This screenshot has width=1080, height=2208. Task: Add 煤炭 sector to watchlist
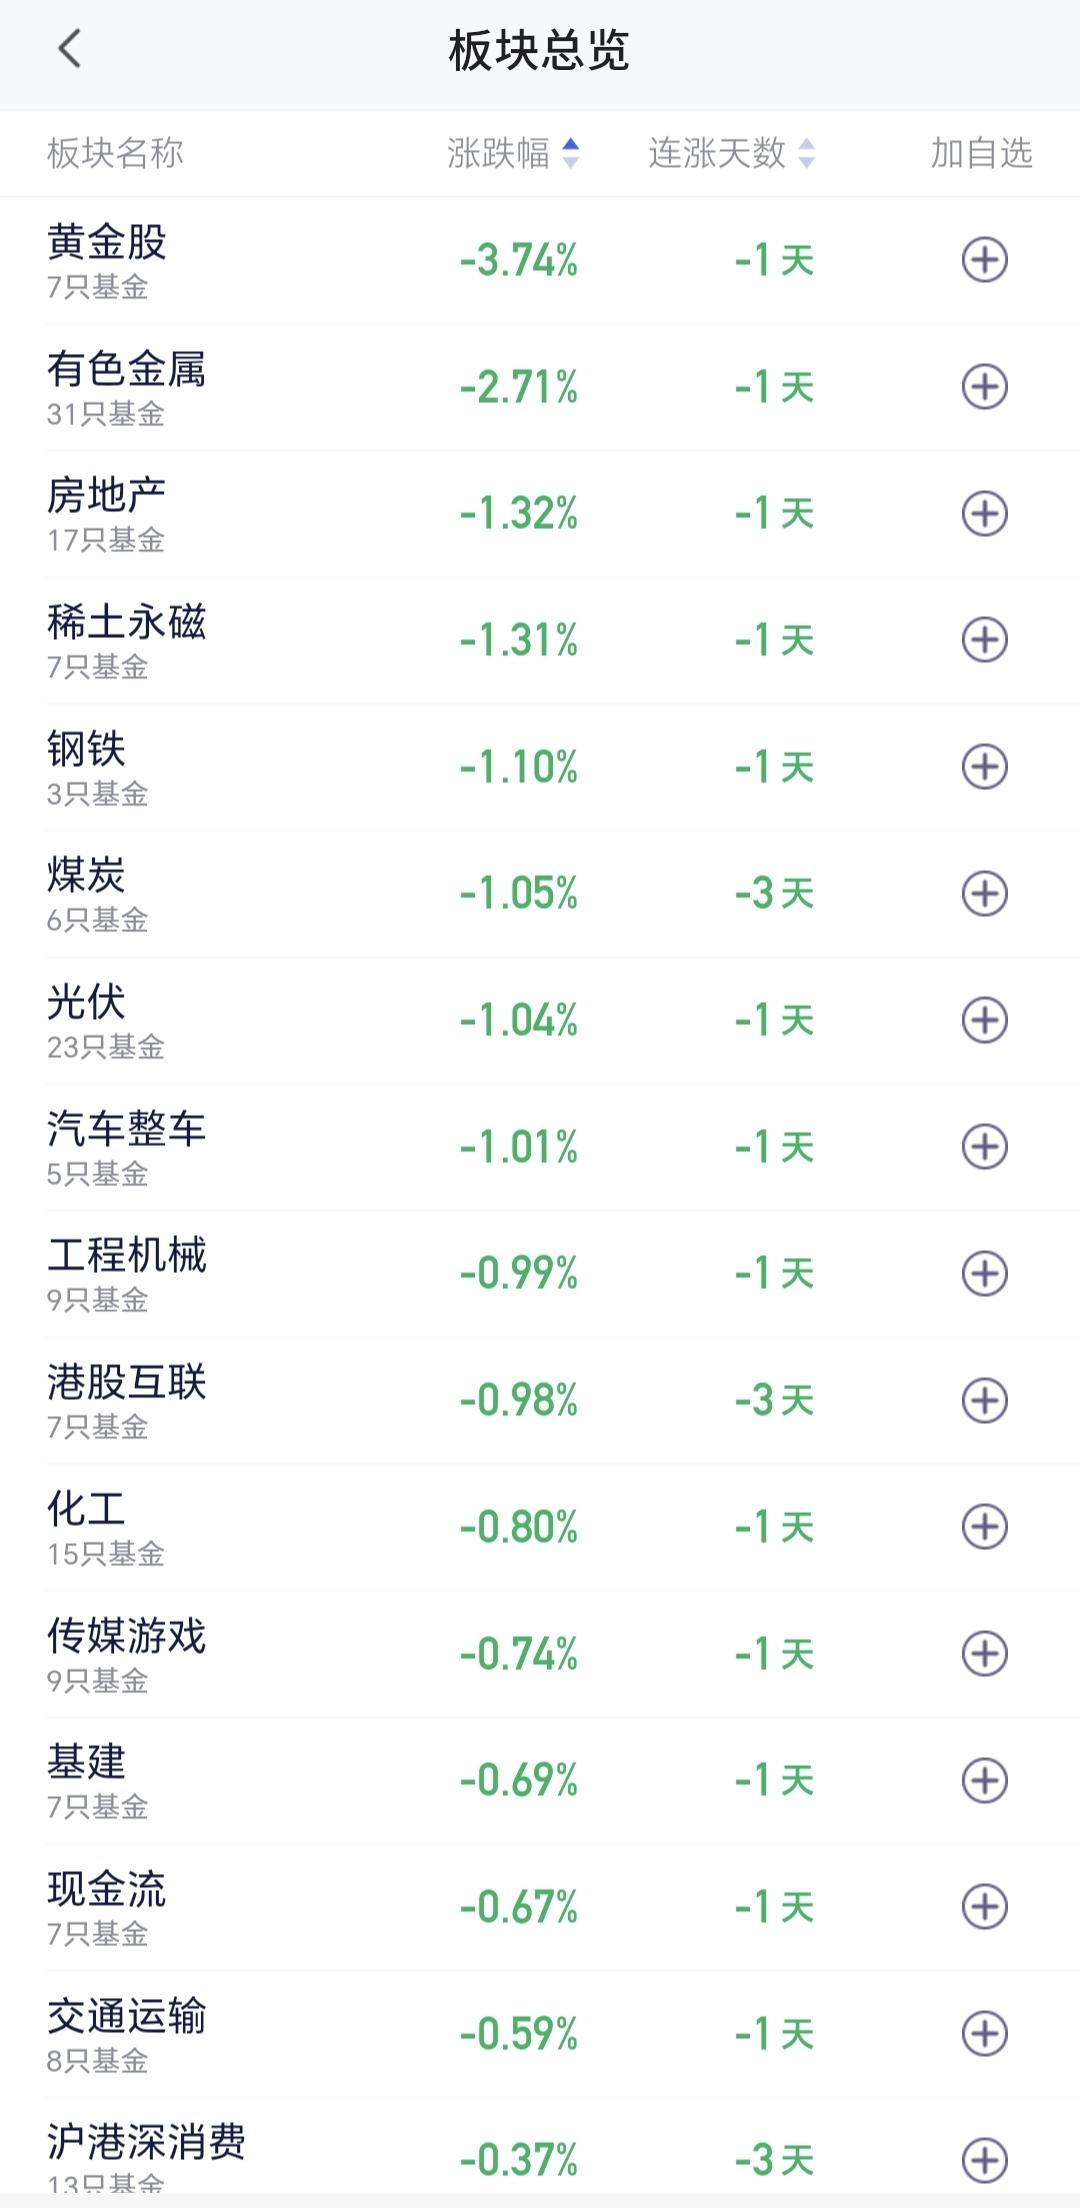tap(984, 893)
